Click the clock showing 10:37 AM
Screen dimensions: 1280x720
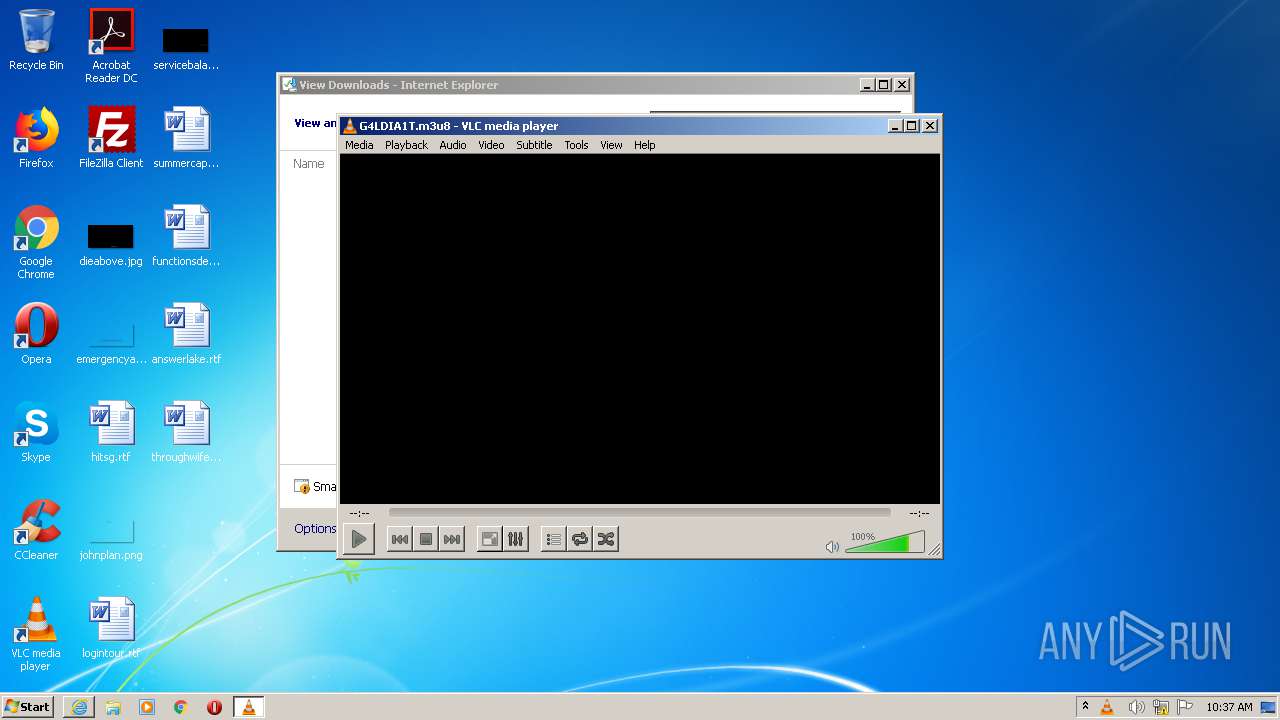coord(1229,707)
